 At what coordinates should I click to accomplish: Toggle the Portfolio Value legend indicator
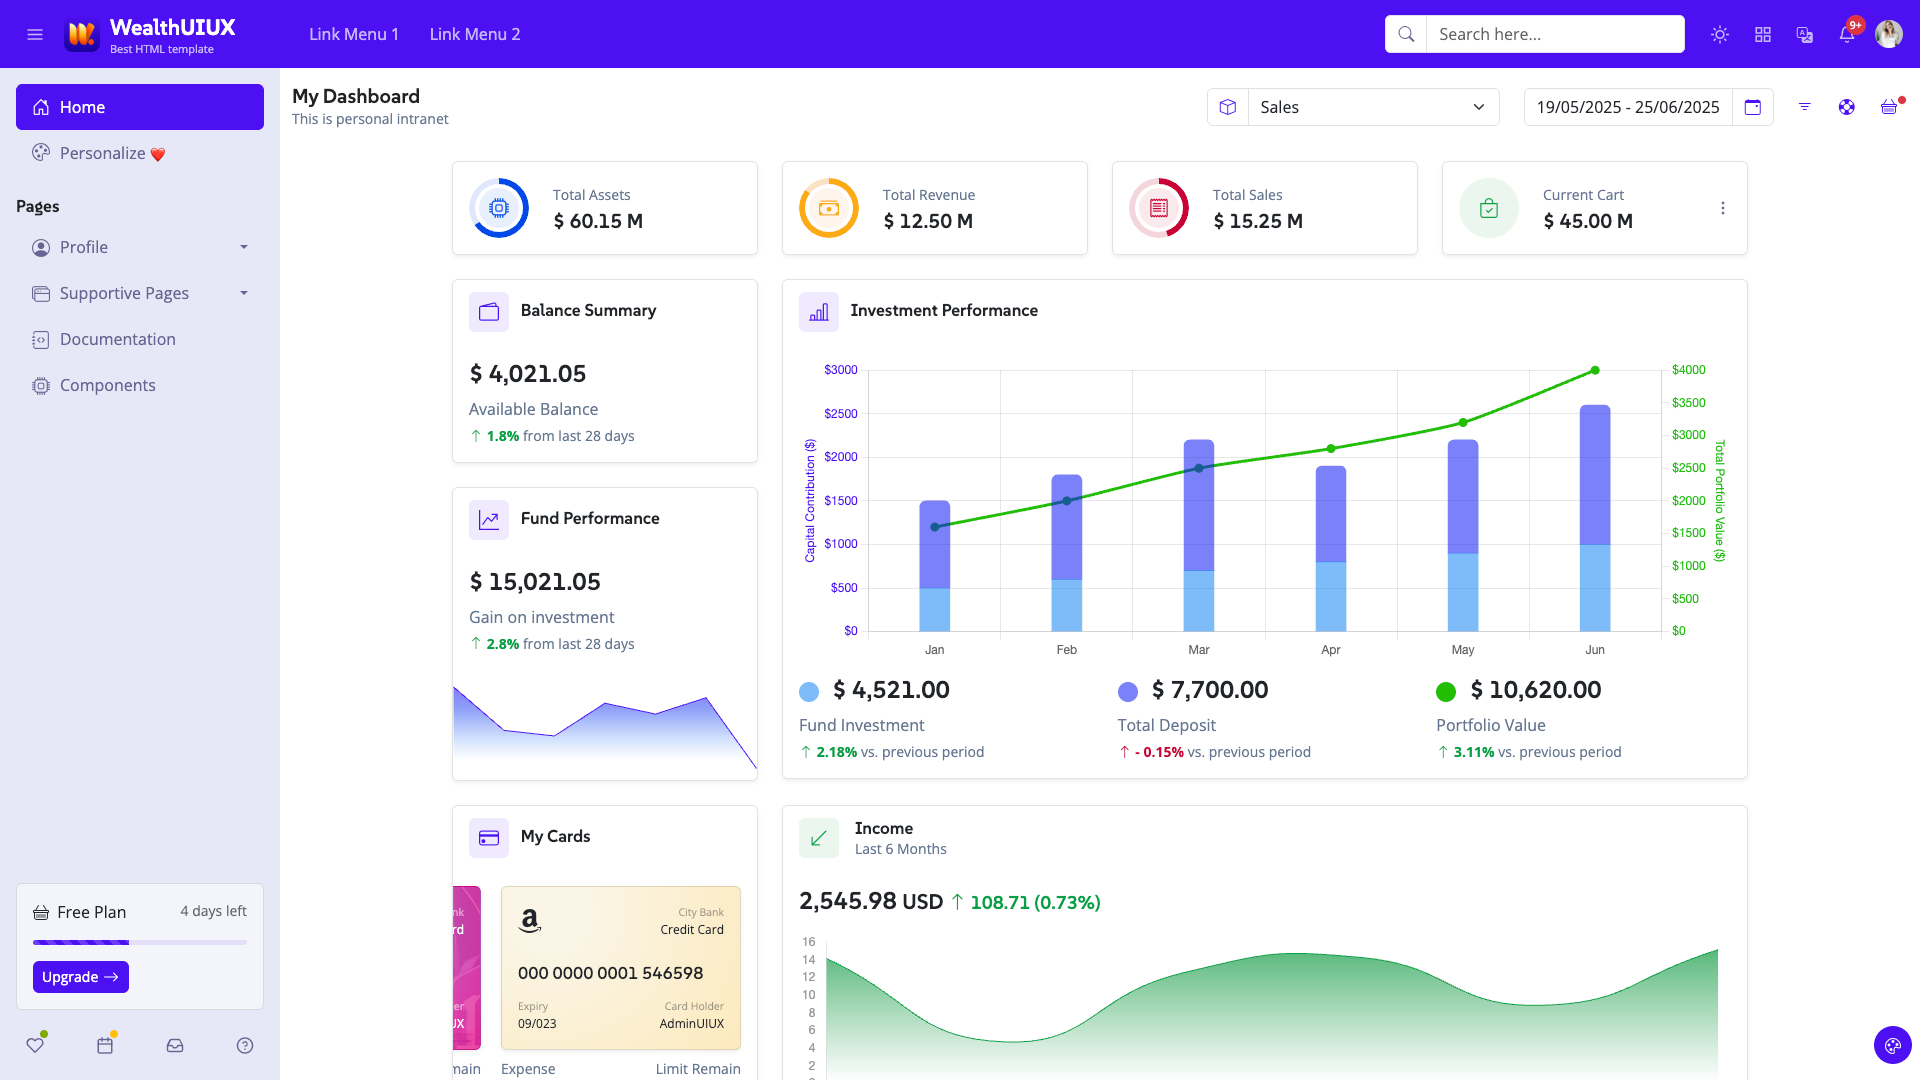pyautogui.click(x=1446, y=690)
